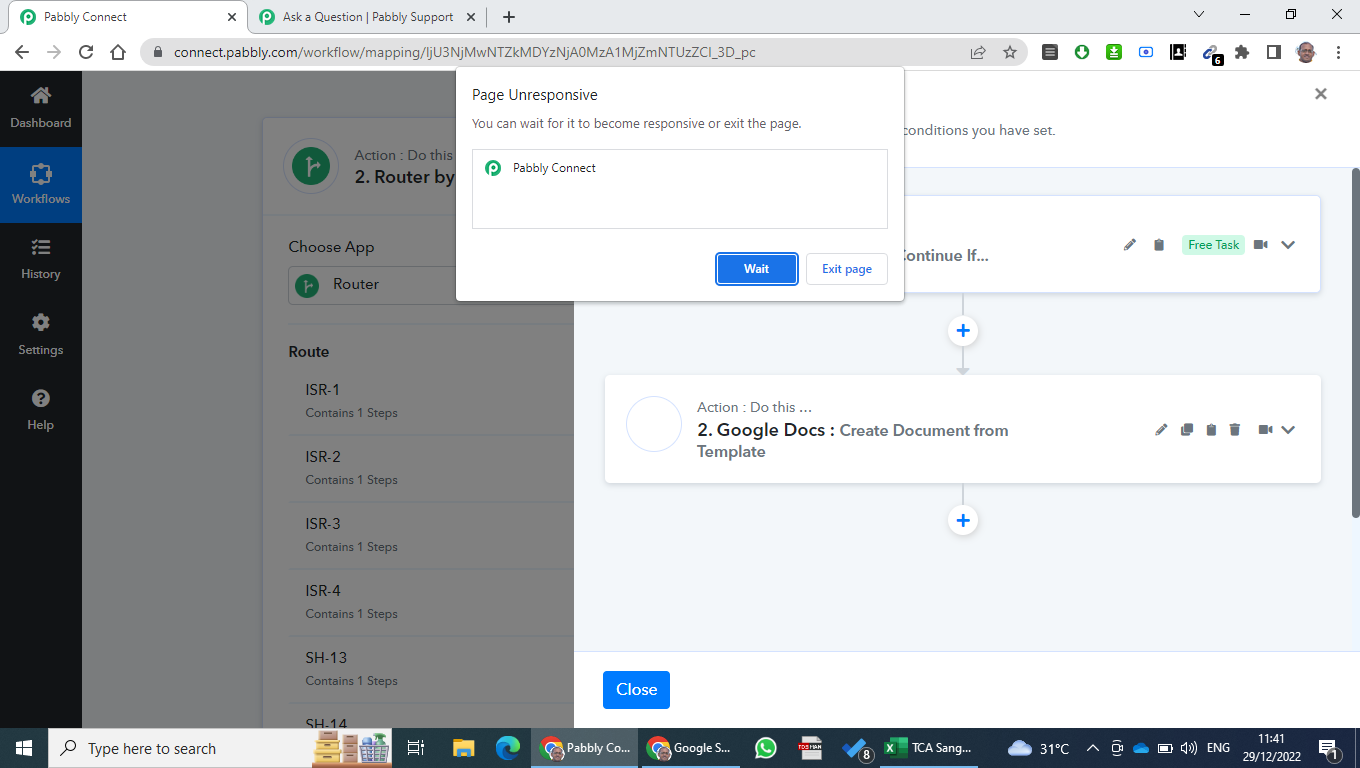This screenshot has height=768, width=1360.
Task: Open the Chrome three-dot menu
Action: (1338, 52)
